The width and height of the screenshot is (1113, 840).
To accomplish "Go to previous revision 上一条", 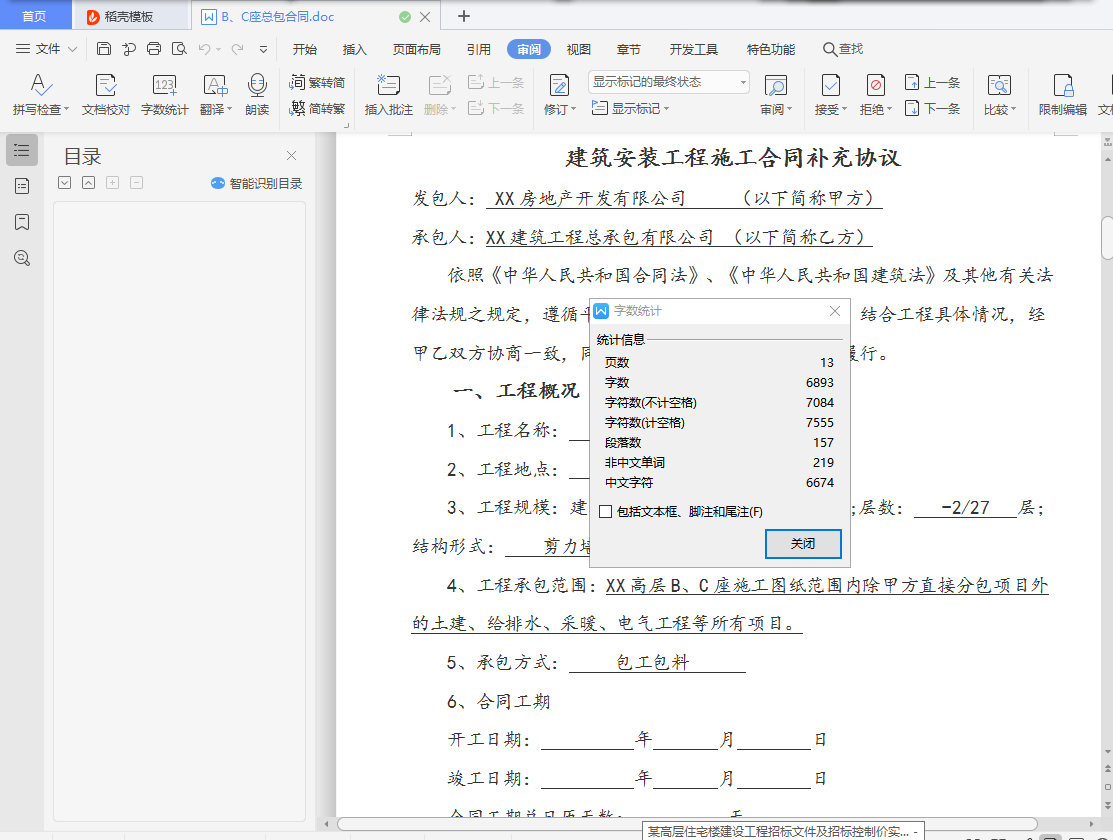I will click(932, 82).
